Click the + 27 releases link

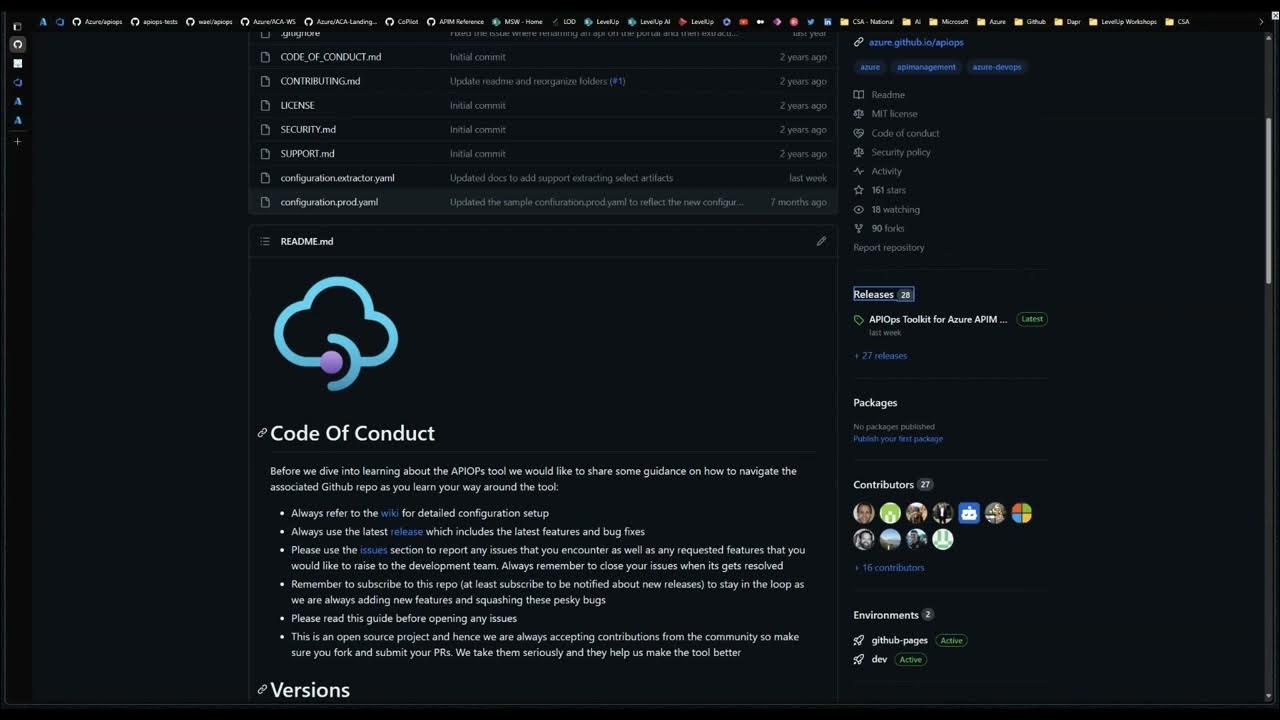click(x=880, y=355)
